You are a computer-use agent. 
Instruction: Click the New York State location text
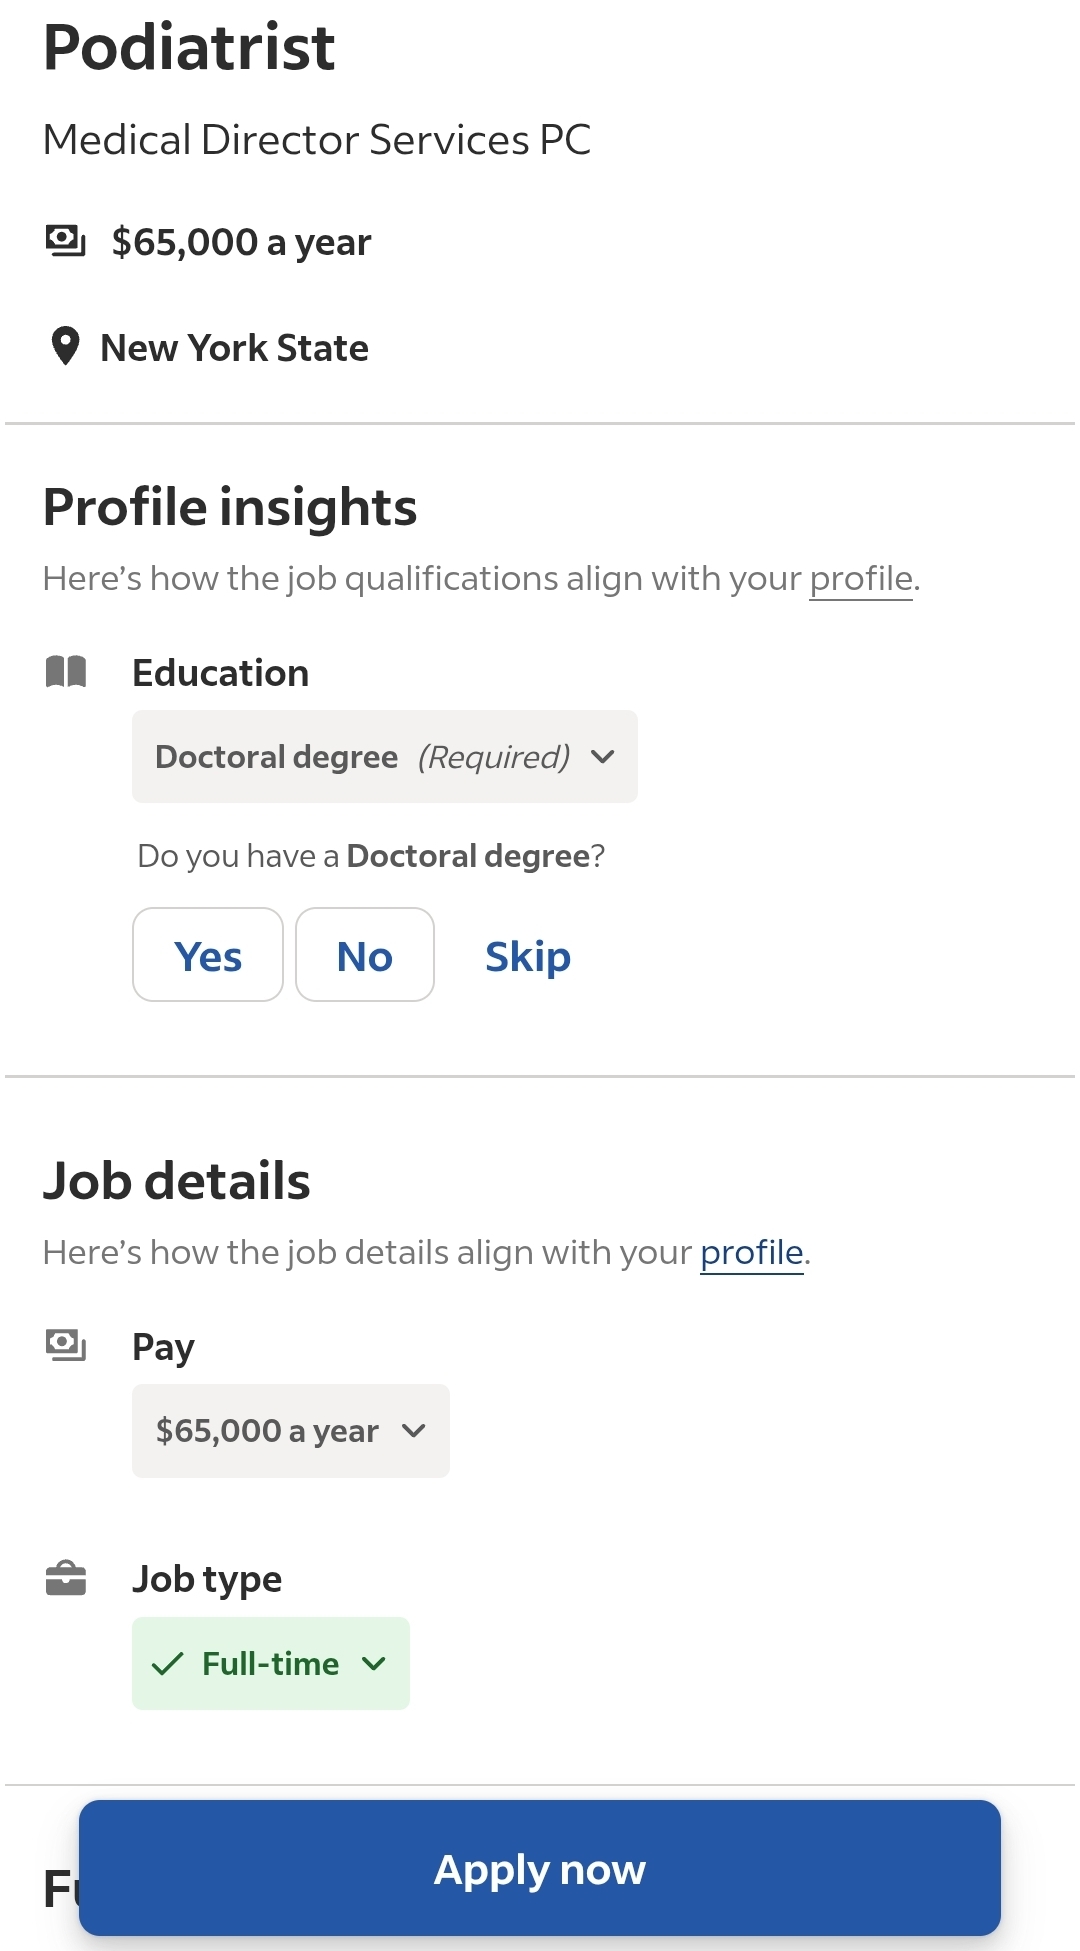(x=235, y=348)
